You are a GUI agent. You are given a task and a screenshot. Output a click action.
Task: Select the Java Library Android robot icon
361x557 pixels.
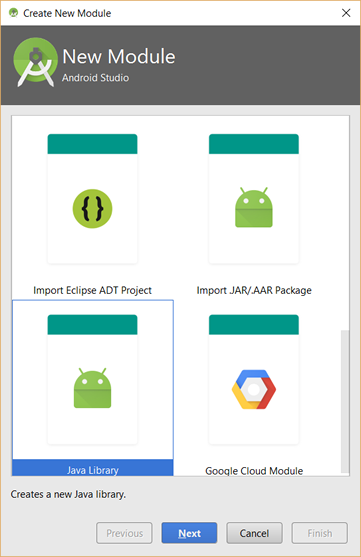coord(92,388)
